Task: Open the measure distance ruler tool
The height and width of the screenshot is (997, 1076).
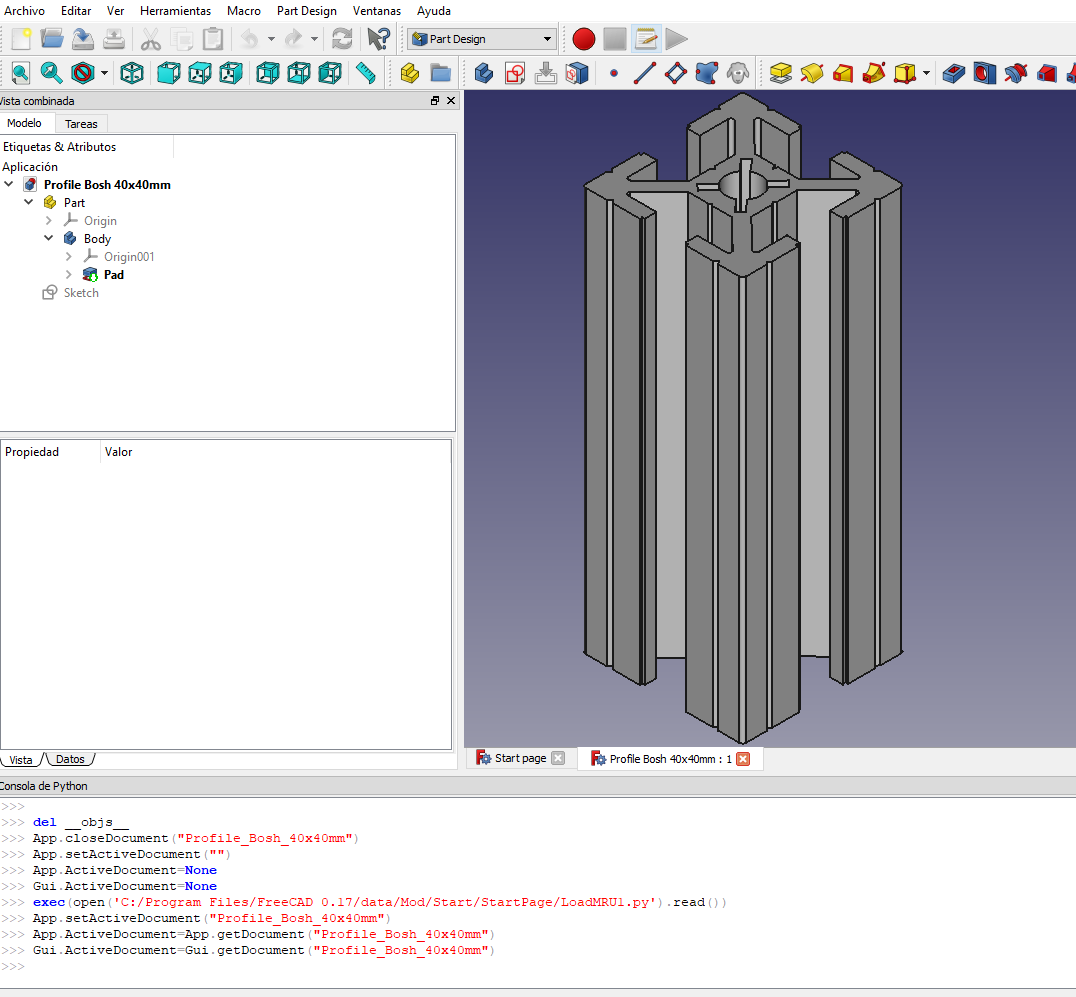Action: click(366, 73)
